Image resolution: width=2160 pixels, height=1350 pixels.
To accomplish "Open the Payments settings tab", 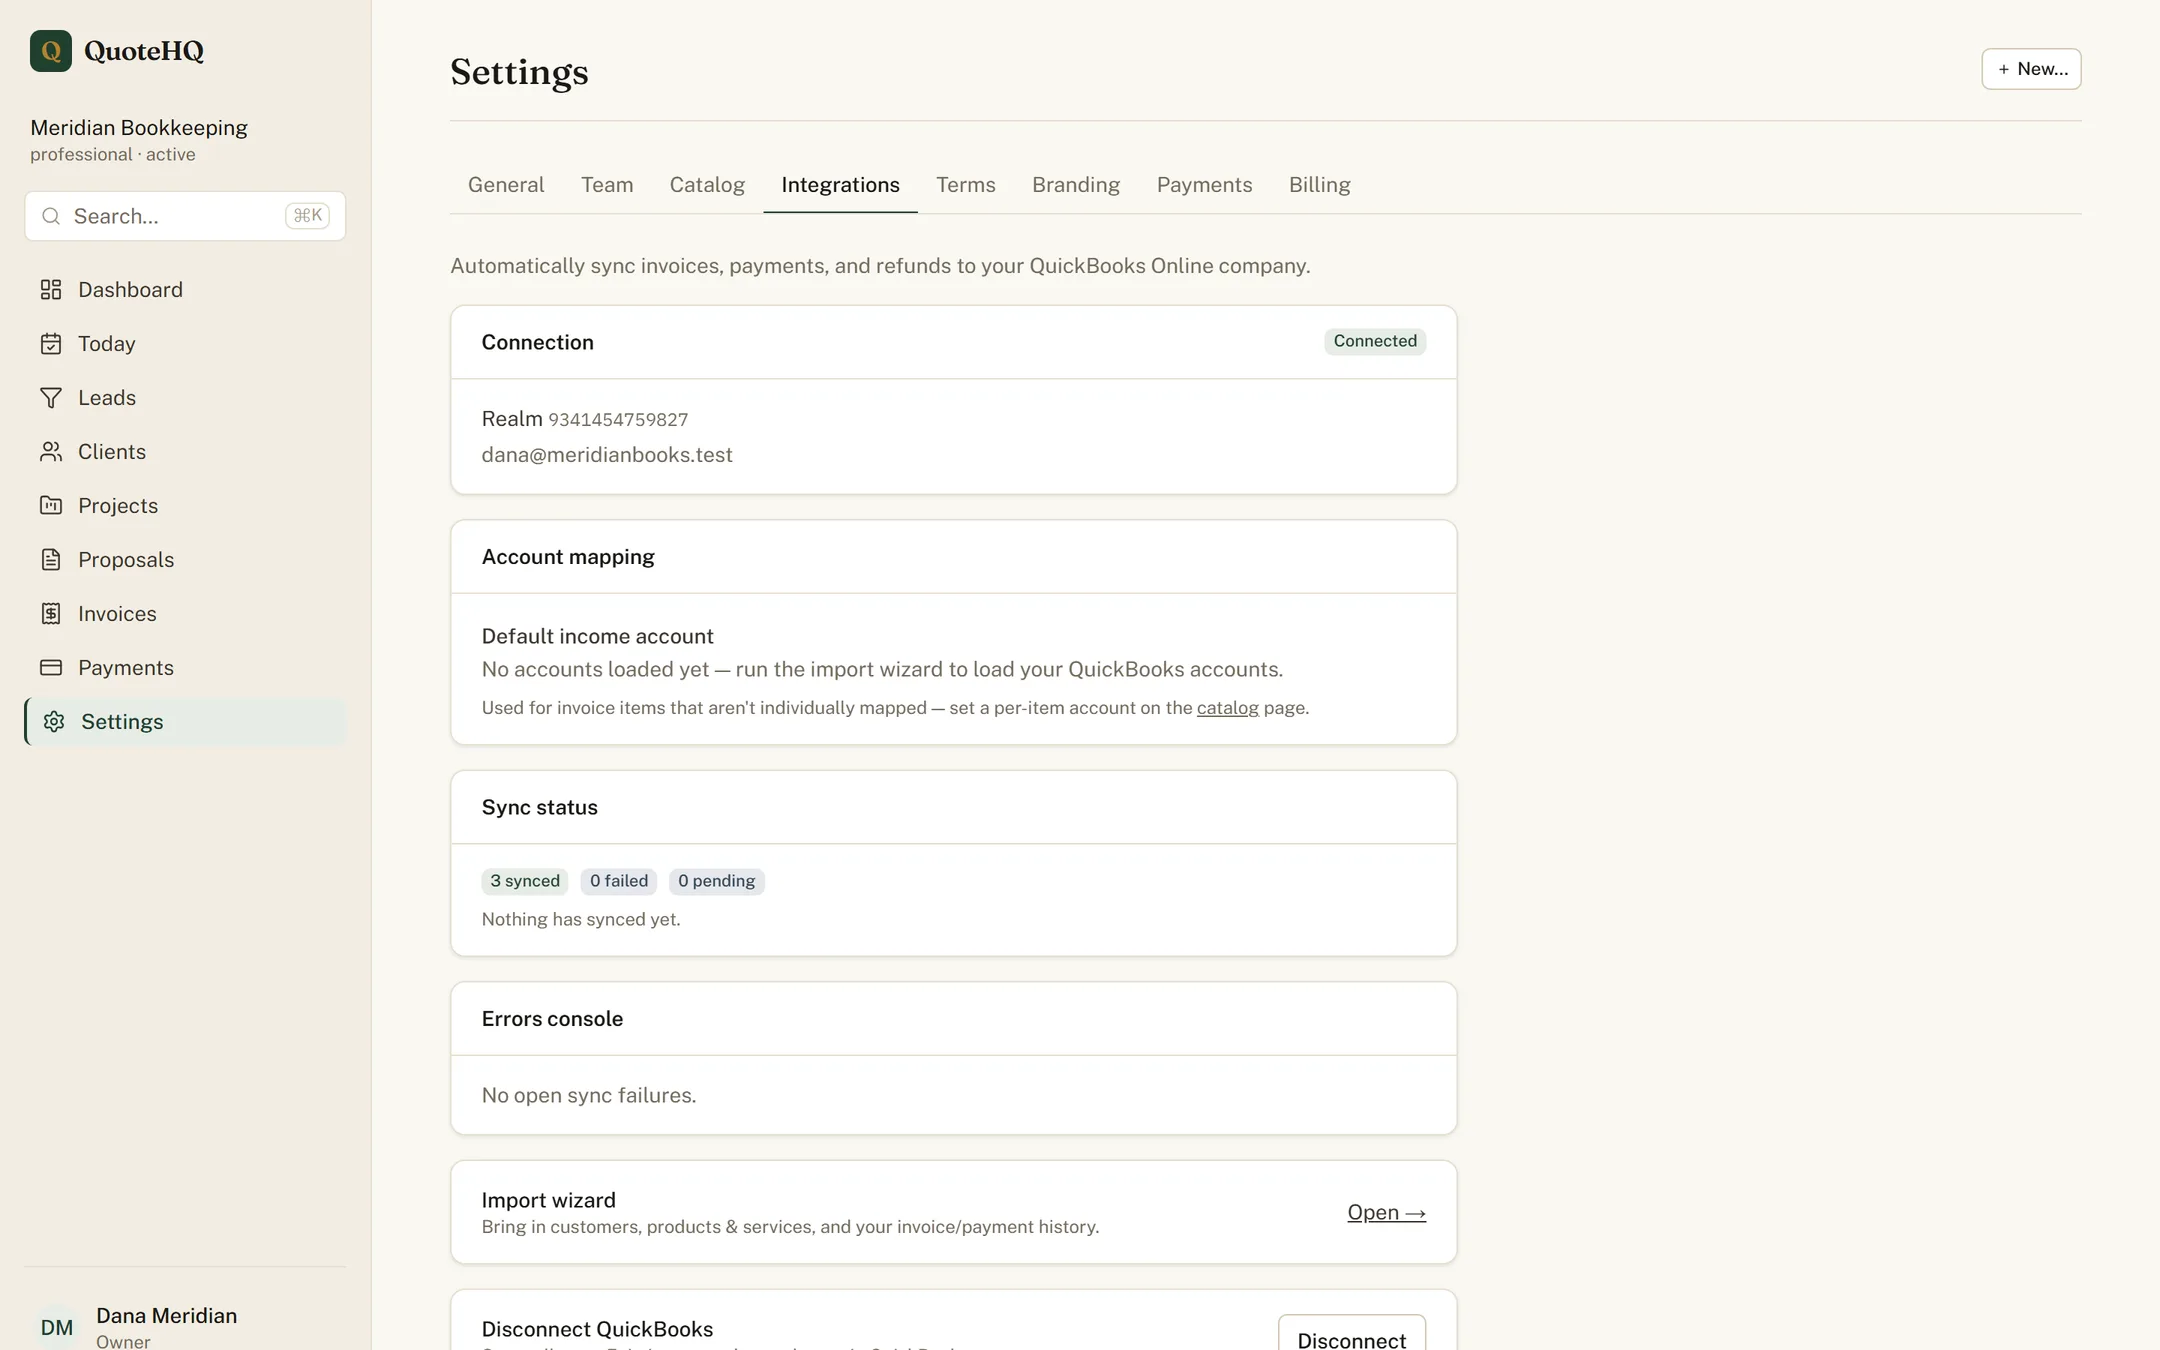I will click(1204, 185).
